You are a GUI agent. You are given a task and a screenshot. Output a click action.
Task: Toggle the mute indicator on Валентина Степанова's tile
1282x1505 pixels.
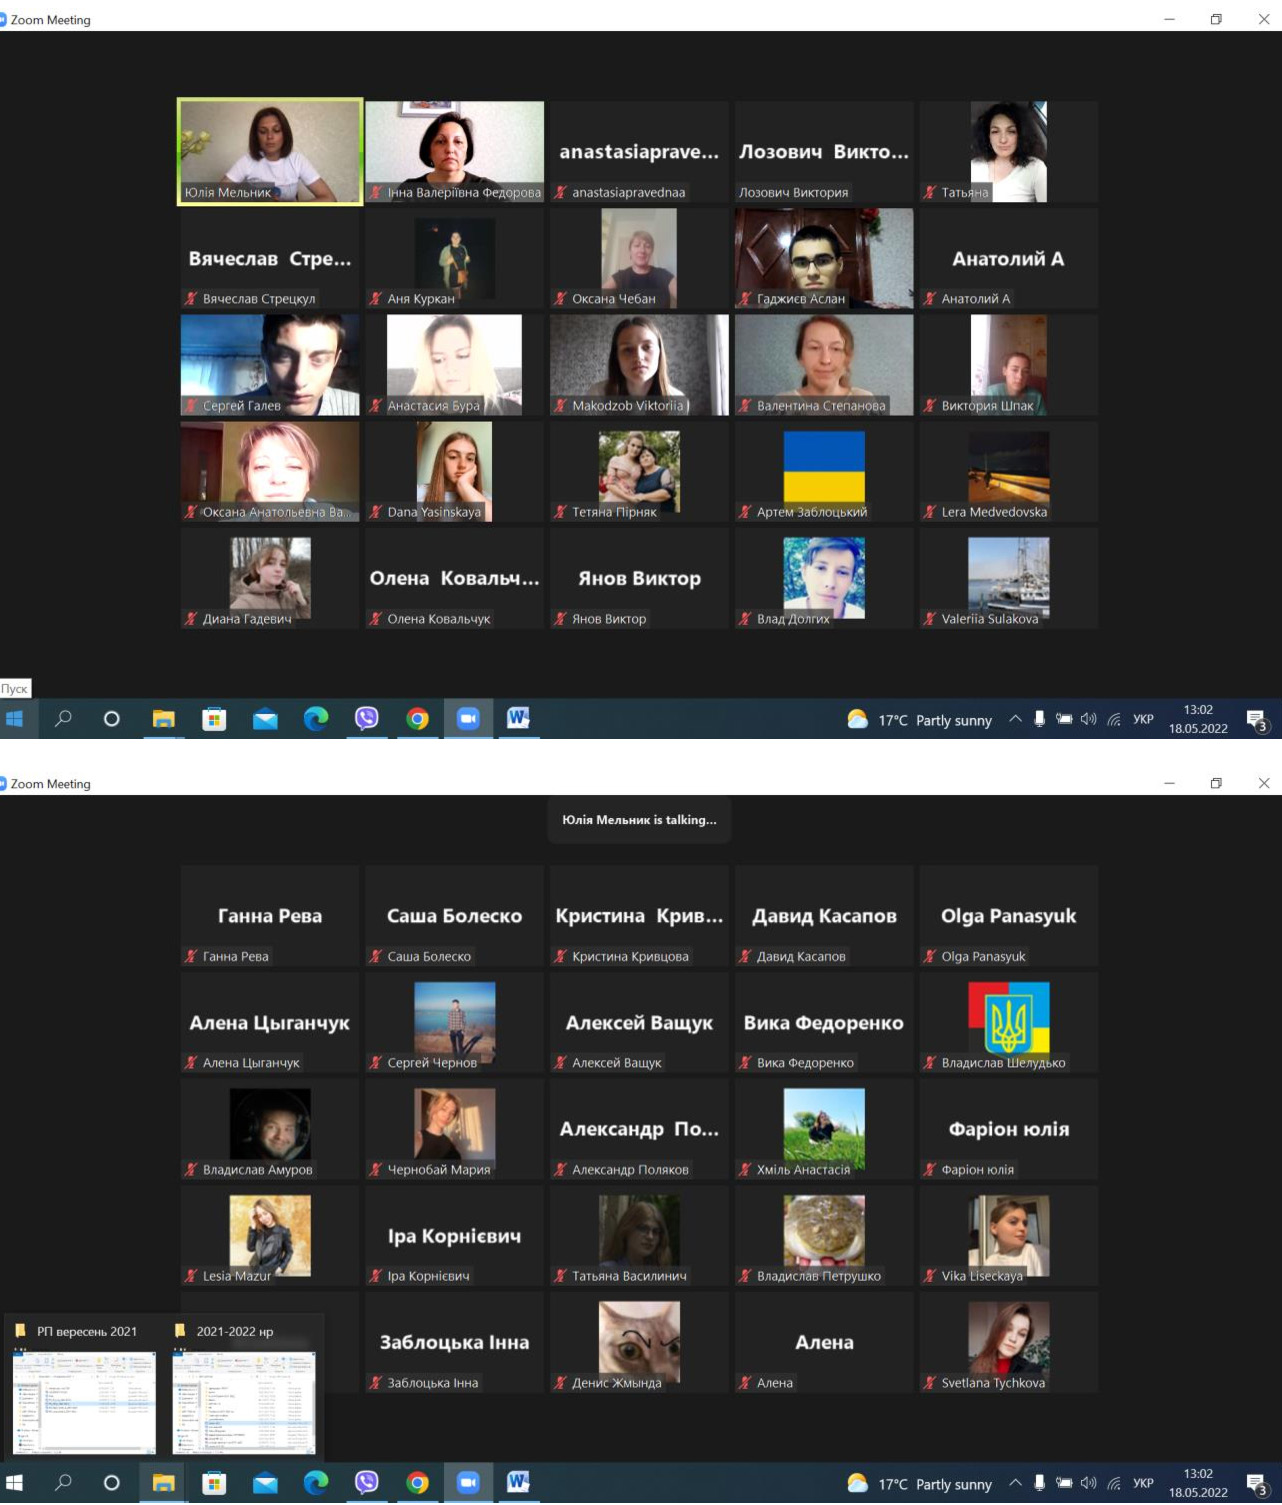[x=745, y=406]
